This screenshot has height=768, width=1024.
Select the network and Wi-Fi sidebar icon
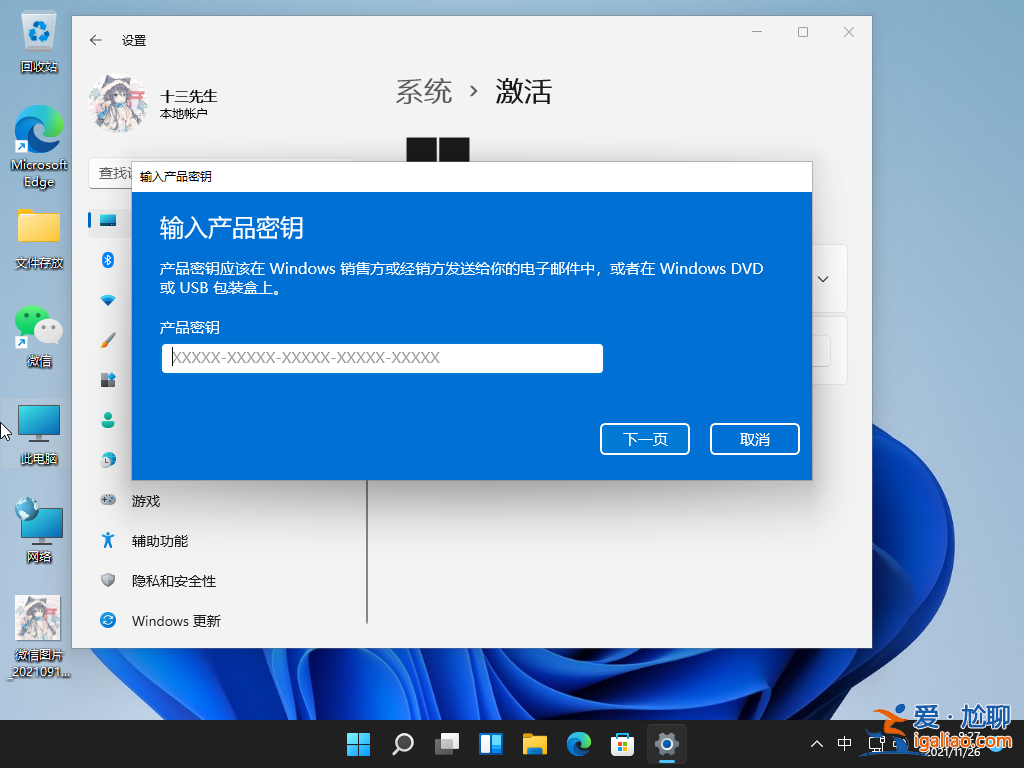tap(107, 300)
